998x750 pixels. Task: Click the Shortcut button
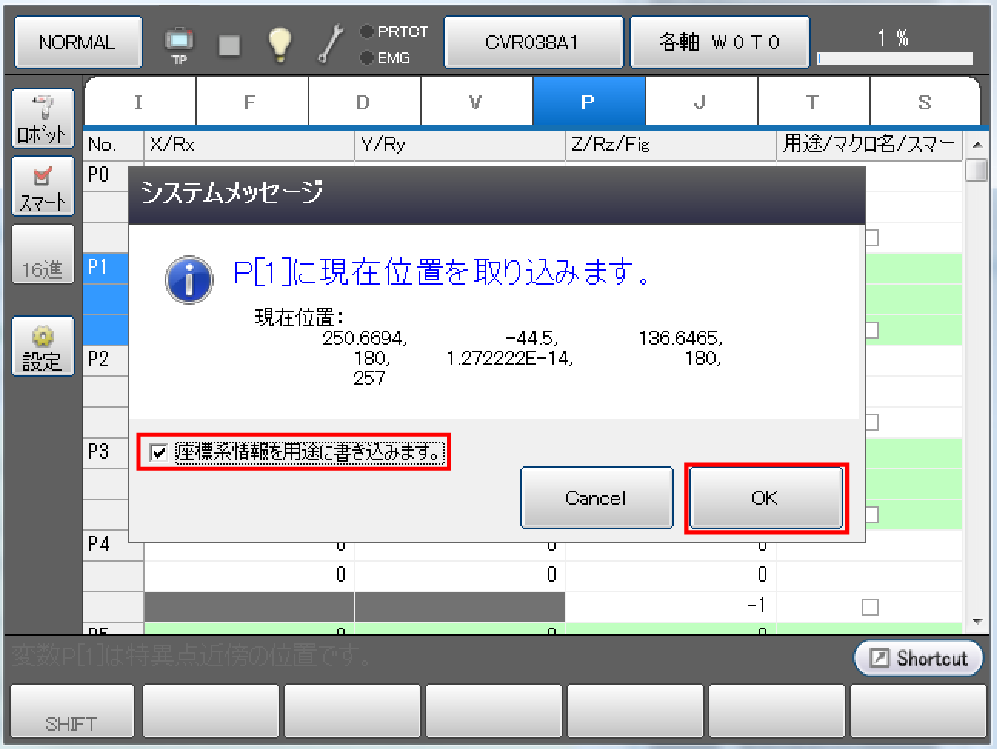(x=918, y=658)
